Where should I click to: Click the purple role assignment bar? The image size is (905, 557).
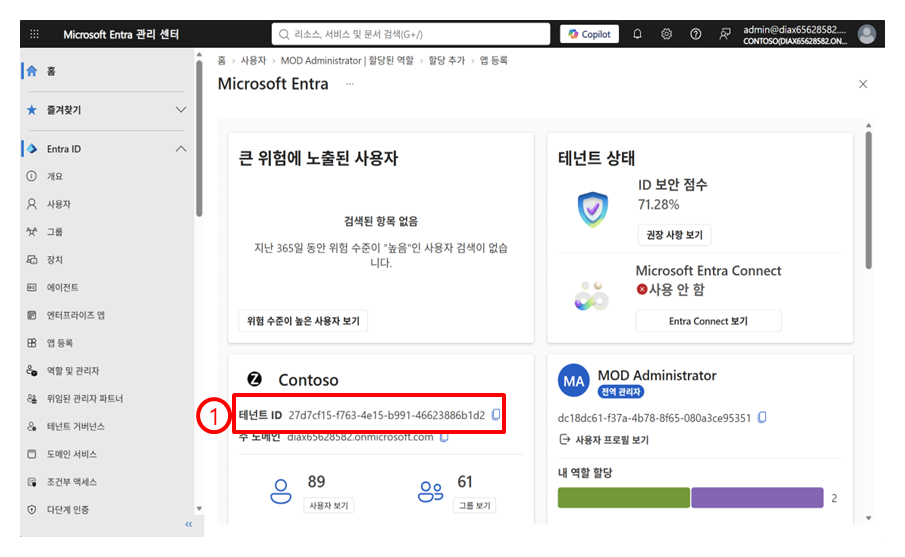click(757, 498)
